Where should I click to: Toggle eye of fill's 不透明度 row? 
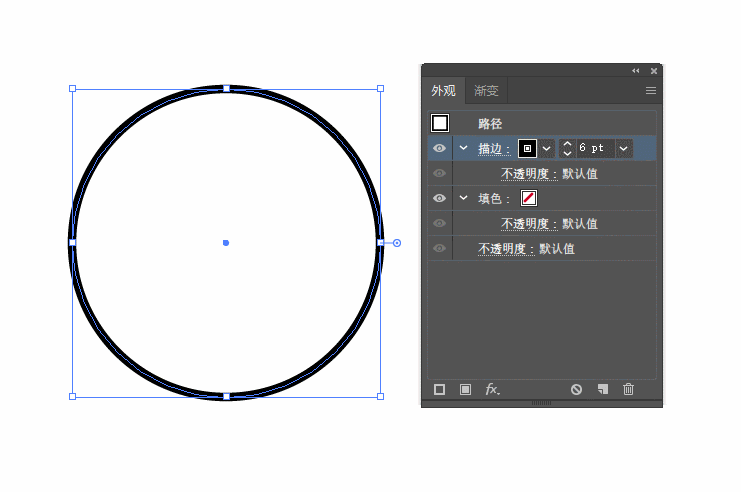tap(439, 224)
